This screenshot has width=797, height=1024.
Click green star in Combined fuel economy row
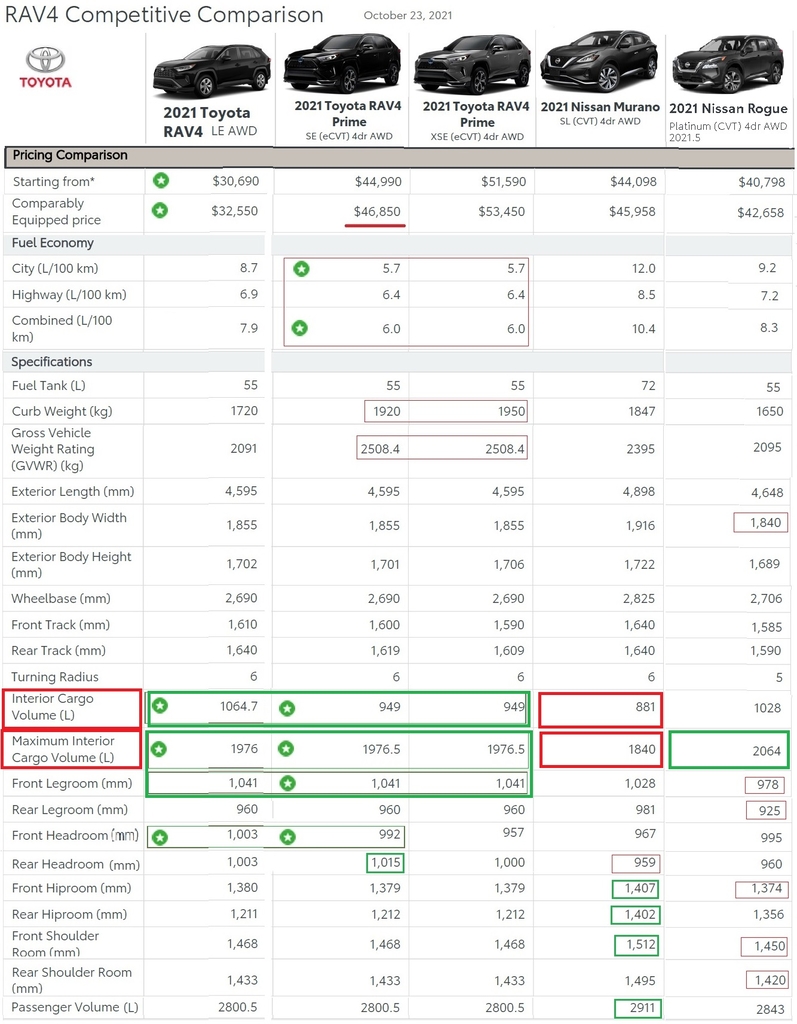(x=299, y=328)
